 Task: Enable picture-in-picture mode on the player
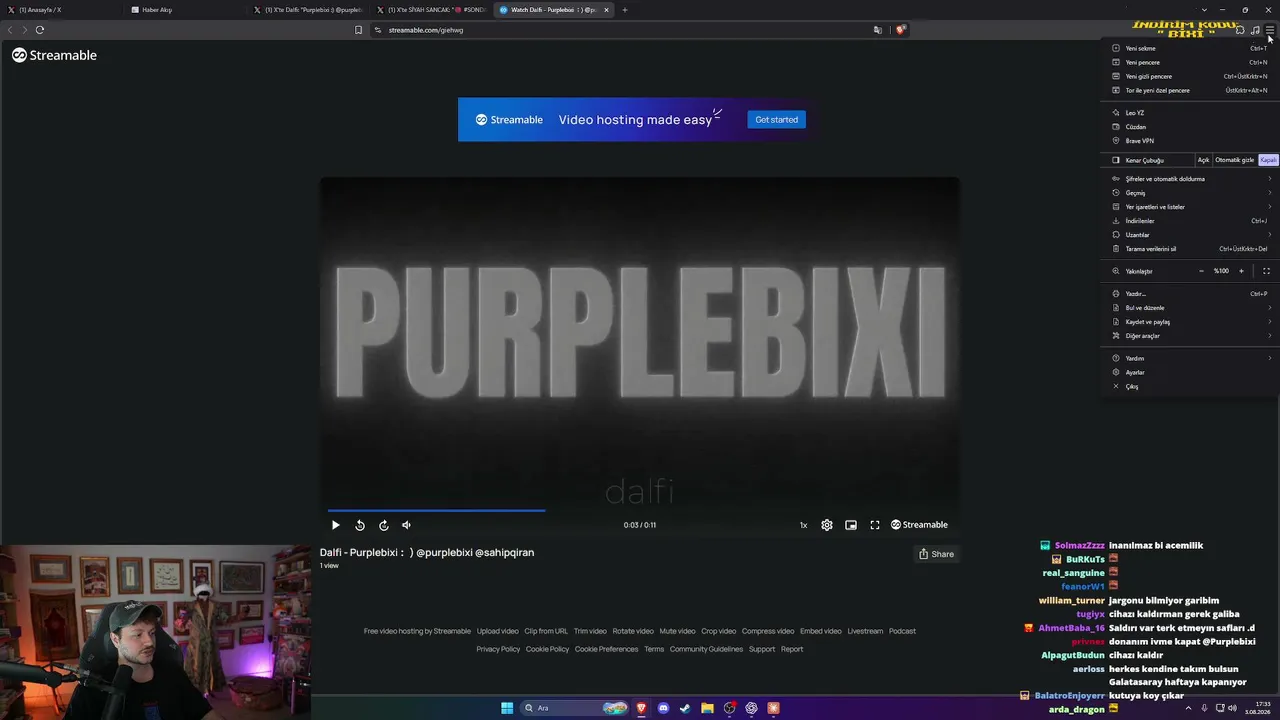tap(851, 525)
